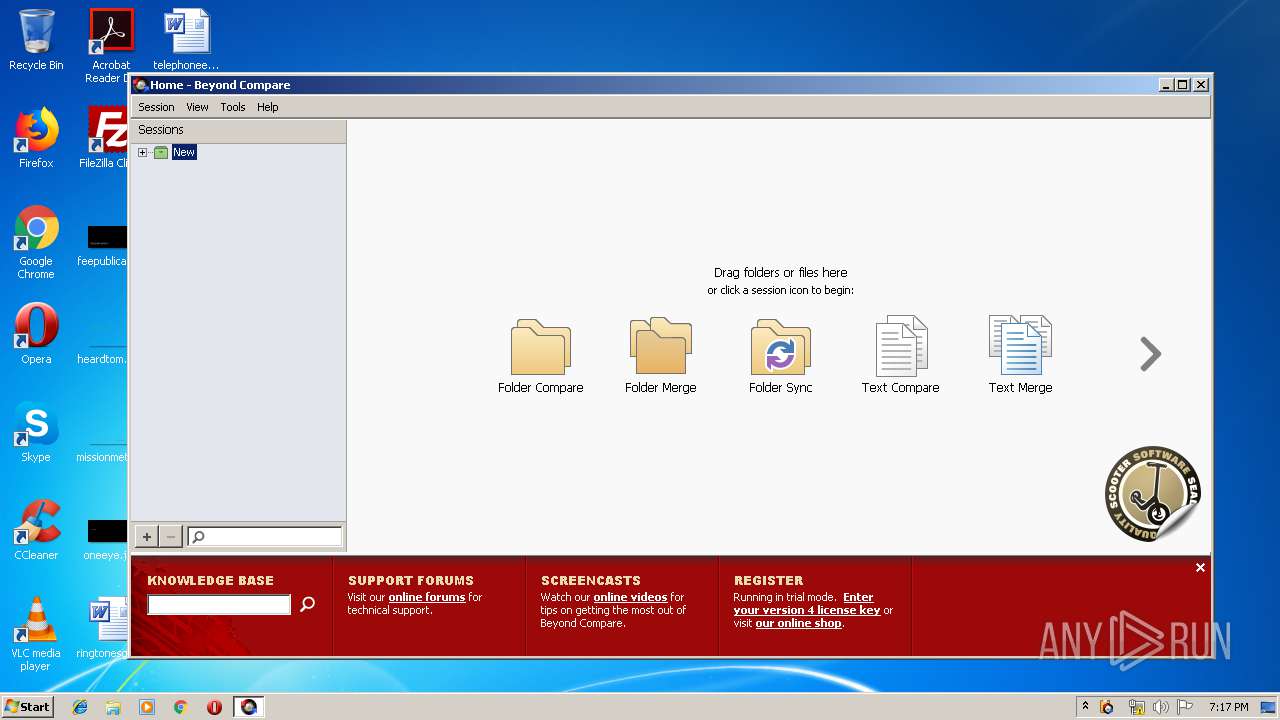Open the volume tray icon
The width and height of the screenshot is (1280, 720).
[1160, 707]
